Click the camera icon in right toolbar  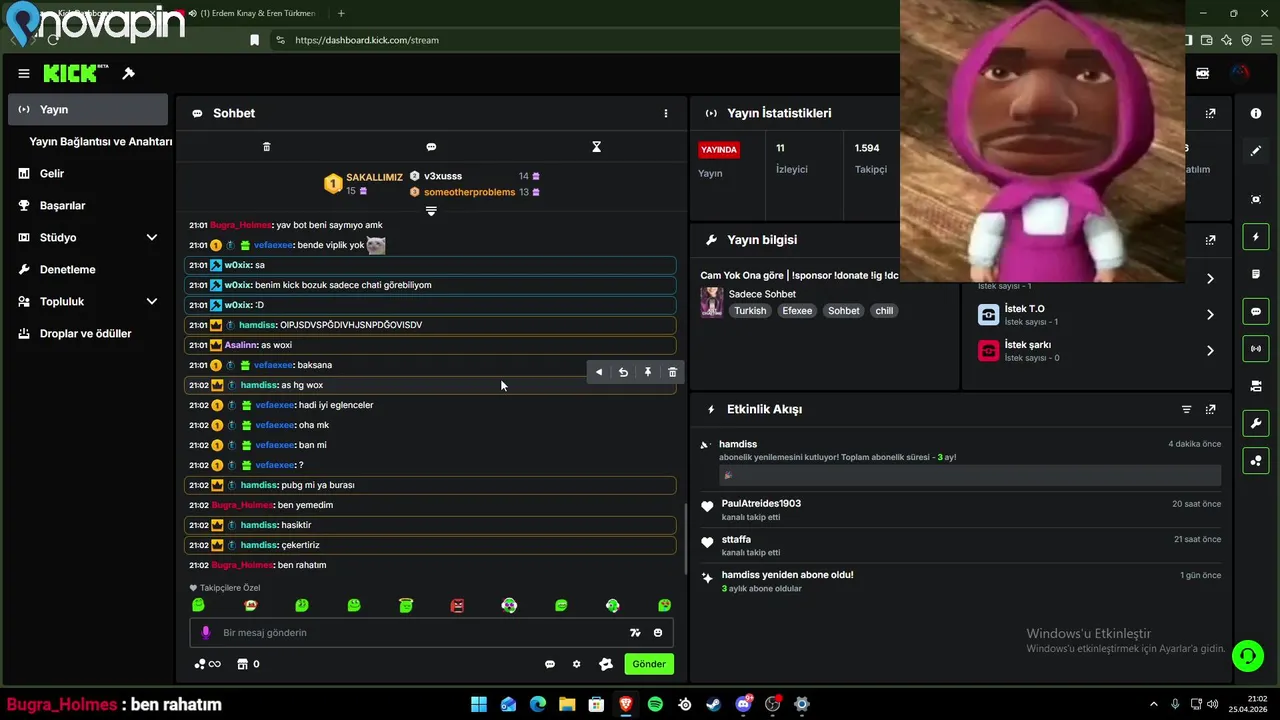tap(1256, 386)
